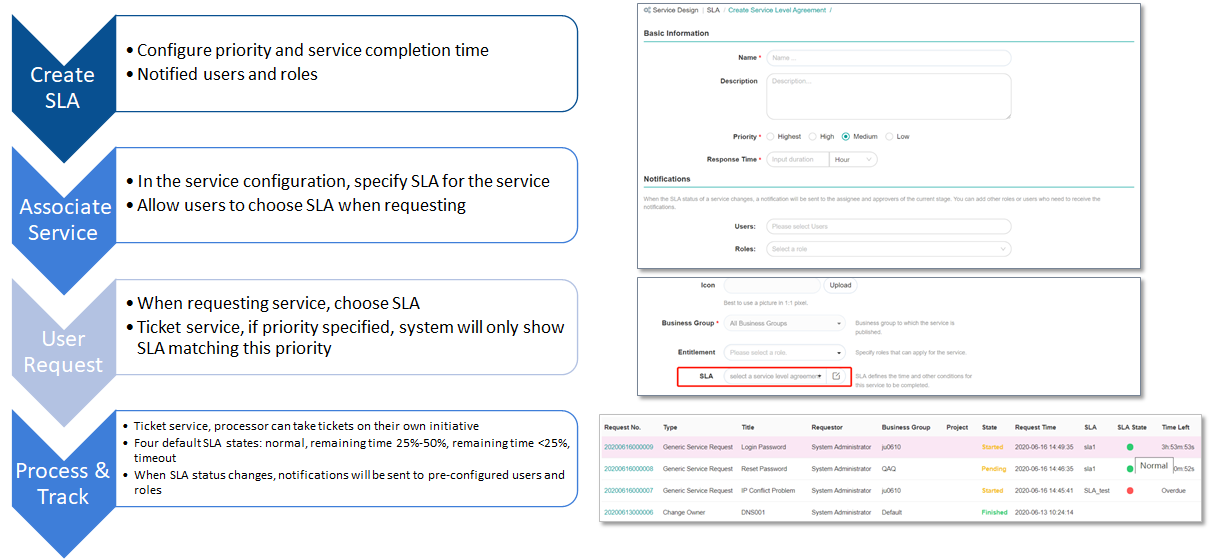This screenshot has height=559, width=1211.
Task: Click 'DNS001' title cell
Action: point(752,512)
